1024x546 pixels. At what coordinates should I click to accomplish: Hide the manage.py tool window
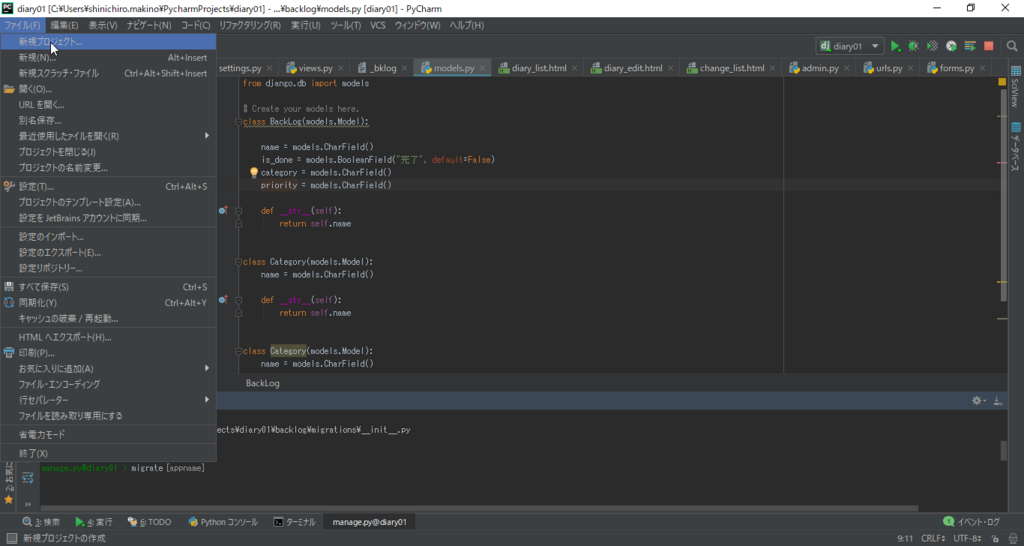pos(998,400)
